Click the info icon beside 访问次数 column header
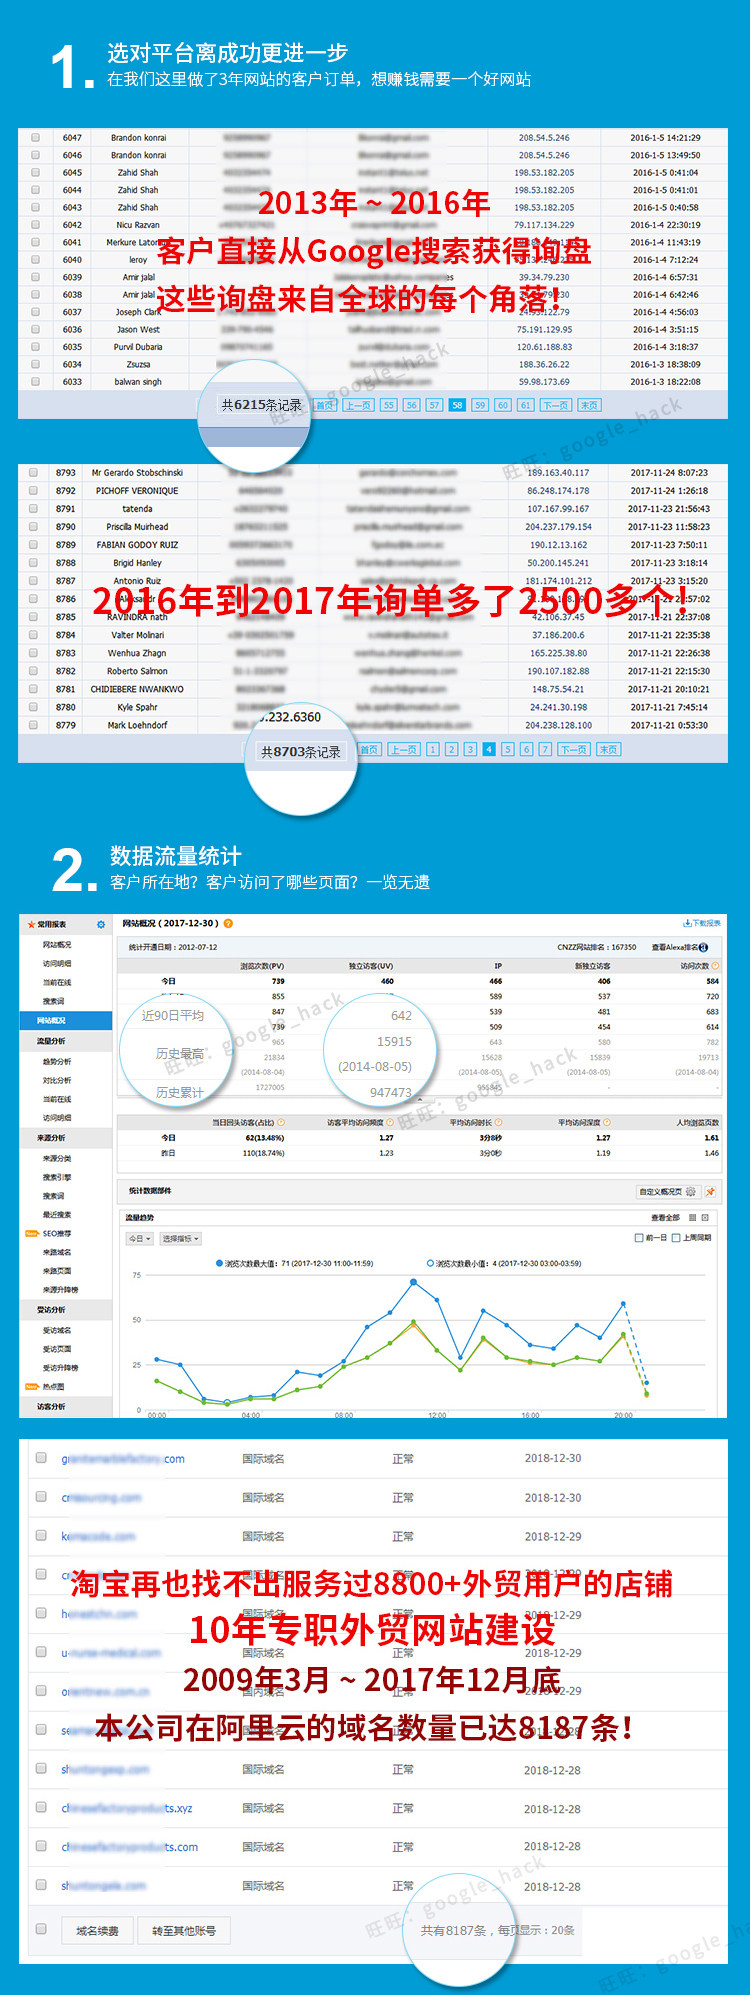Image resolution: width=750 pixels, height=1995 pixels. coord(715,966)
